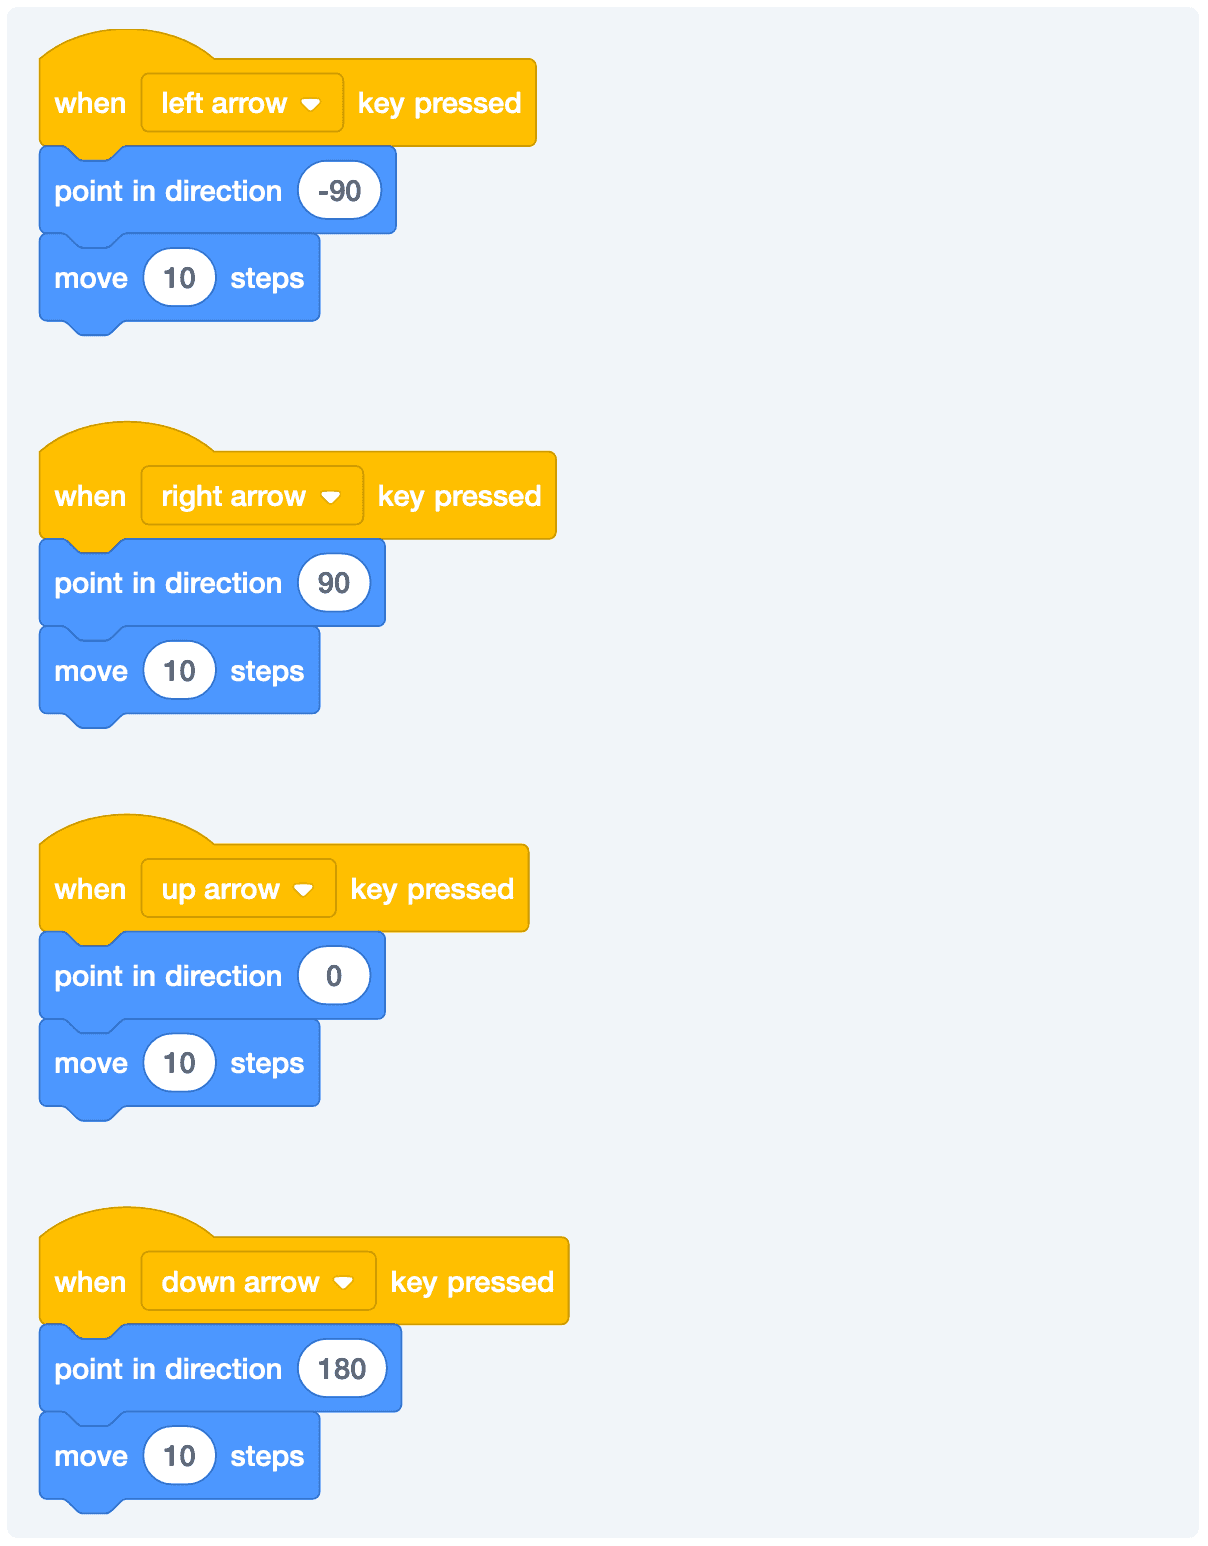
Task: Edit steps value under down arrow script
Action: click(x=179, y=1456)
